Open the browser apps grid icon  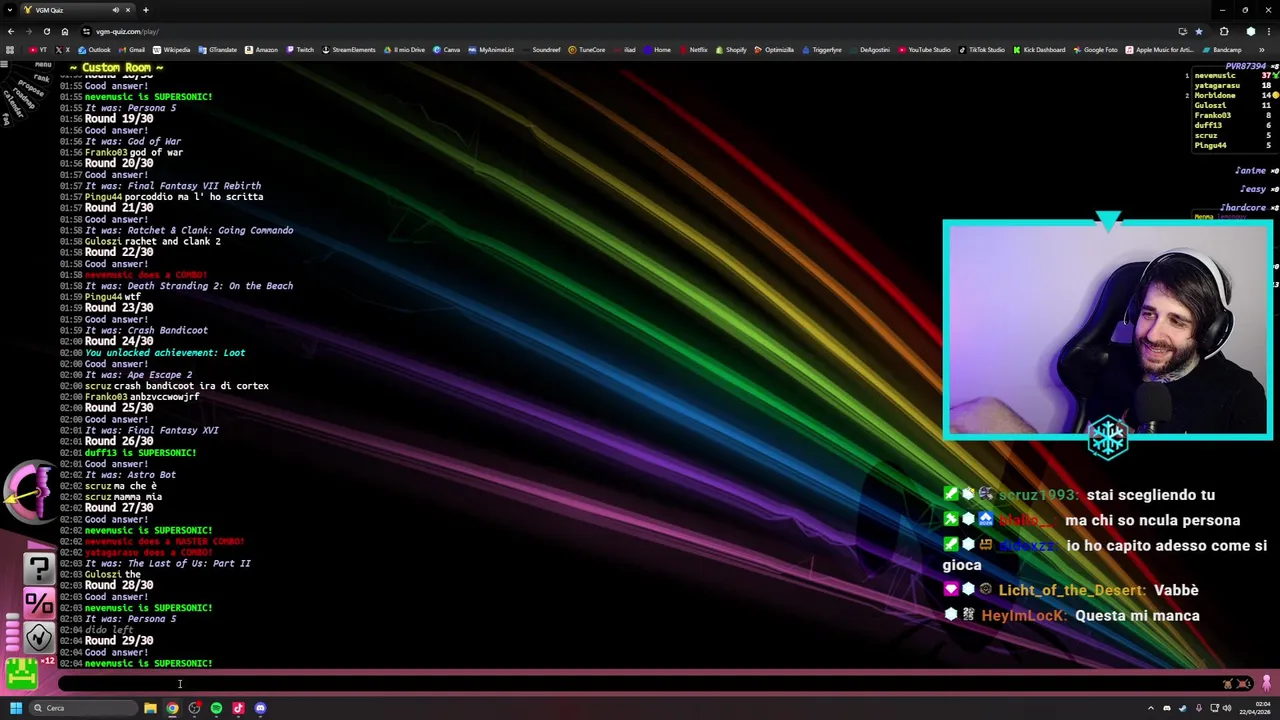(11, 50)
